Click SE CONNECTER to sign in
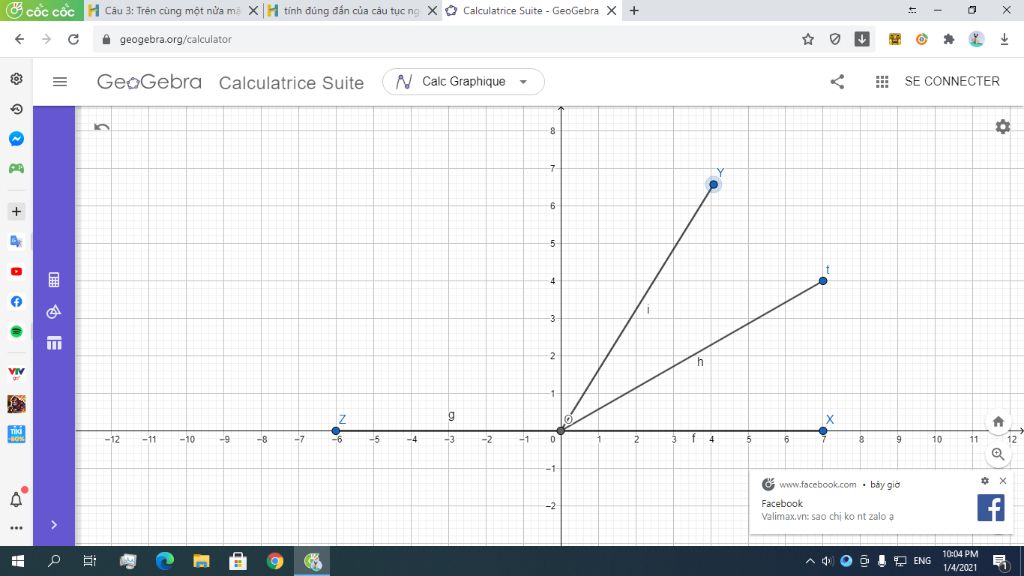The image size is (1024, 576). [952, 82]
